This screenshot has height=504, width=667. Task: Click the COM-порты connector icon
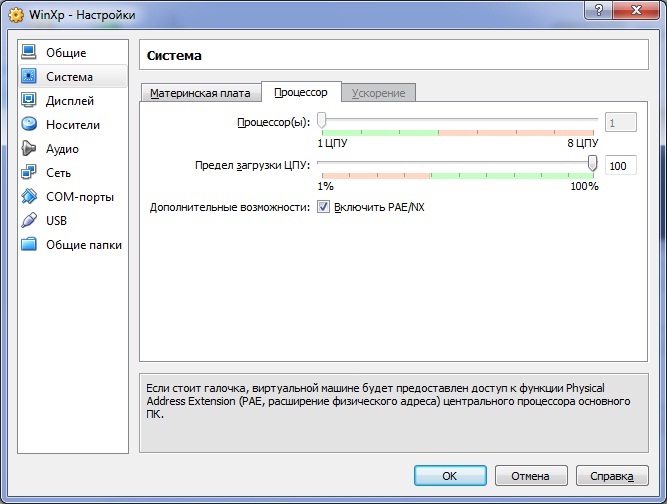[29, 196]
